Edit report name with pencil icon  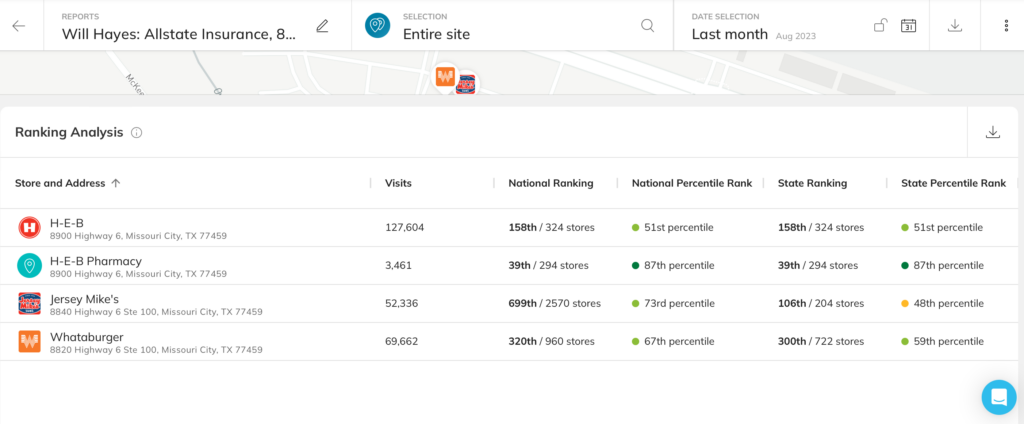[x=322, y=25]
